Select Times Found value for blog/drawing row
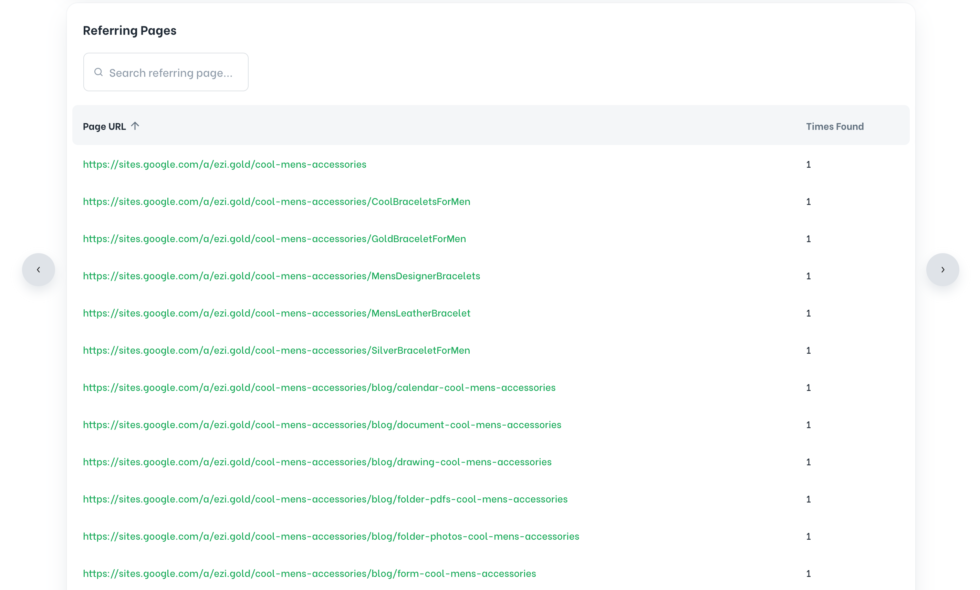The width and height of the screenshot is (980, 590). (808, 462)
